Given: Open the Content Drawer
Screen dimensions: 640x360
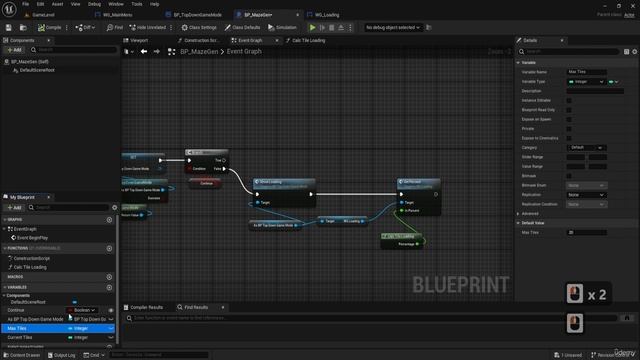Looking at the screenshot, I should (x=21, y=355).
